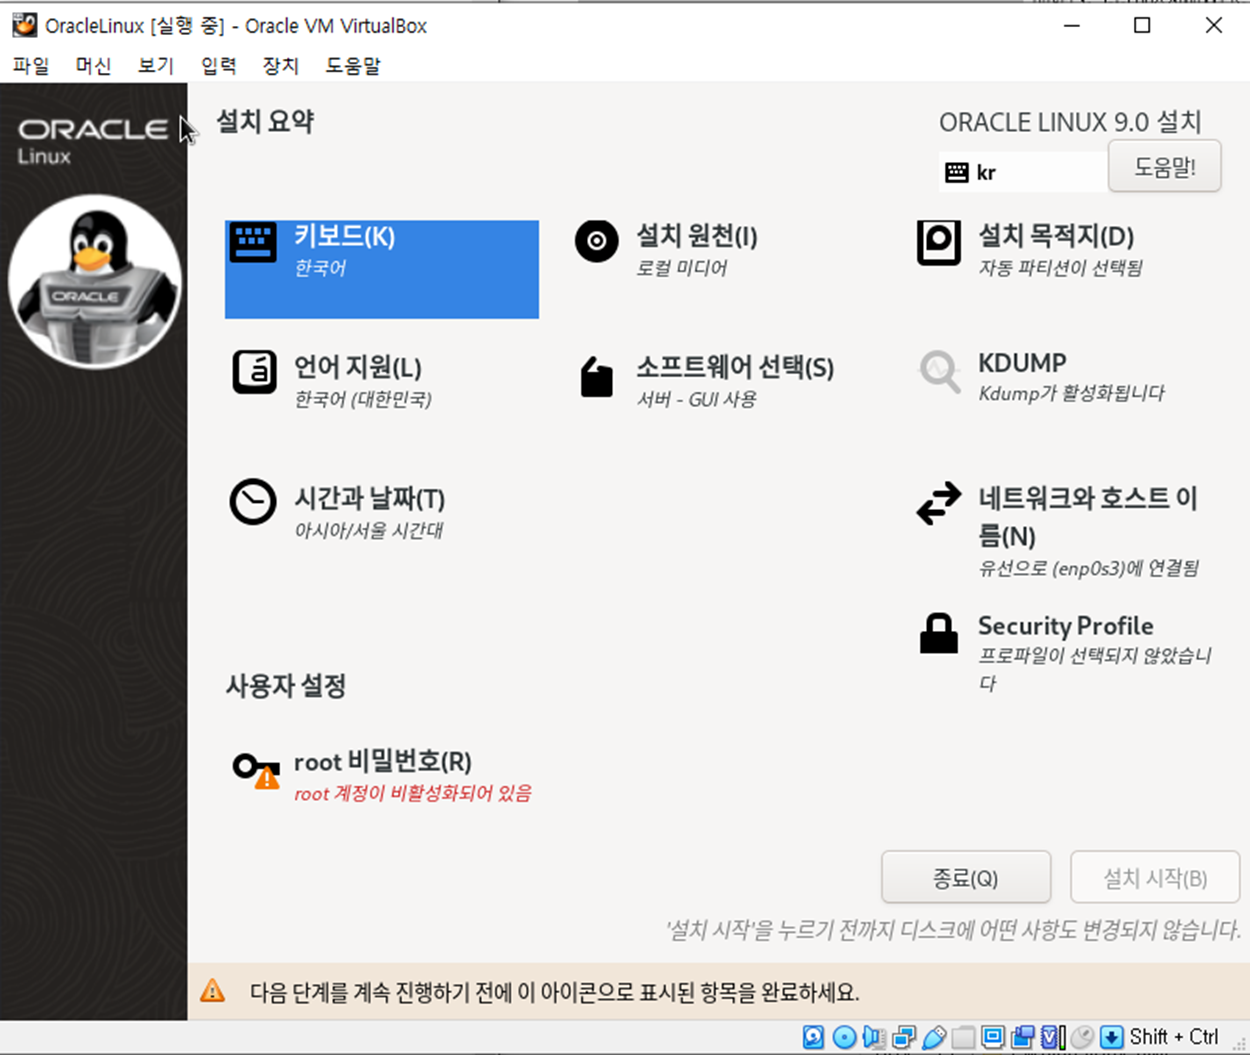This screenshot has height=1055, width=1250.
Task: Open root 비밀번호(R) setting
Action: [x=382, y=762]
